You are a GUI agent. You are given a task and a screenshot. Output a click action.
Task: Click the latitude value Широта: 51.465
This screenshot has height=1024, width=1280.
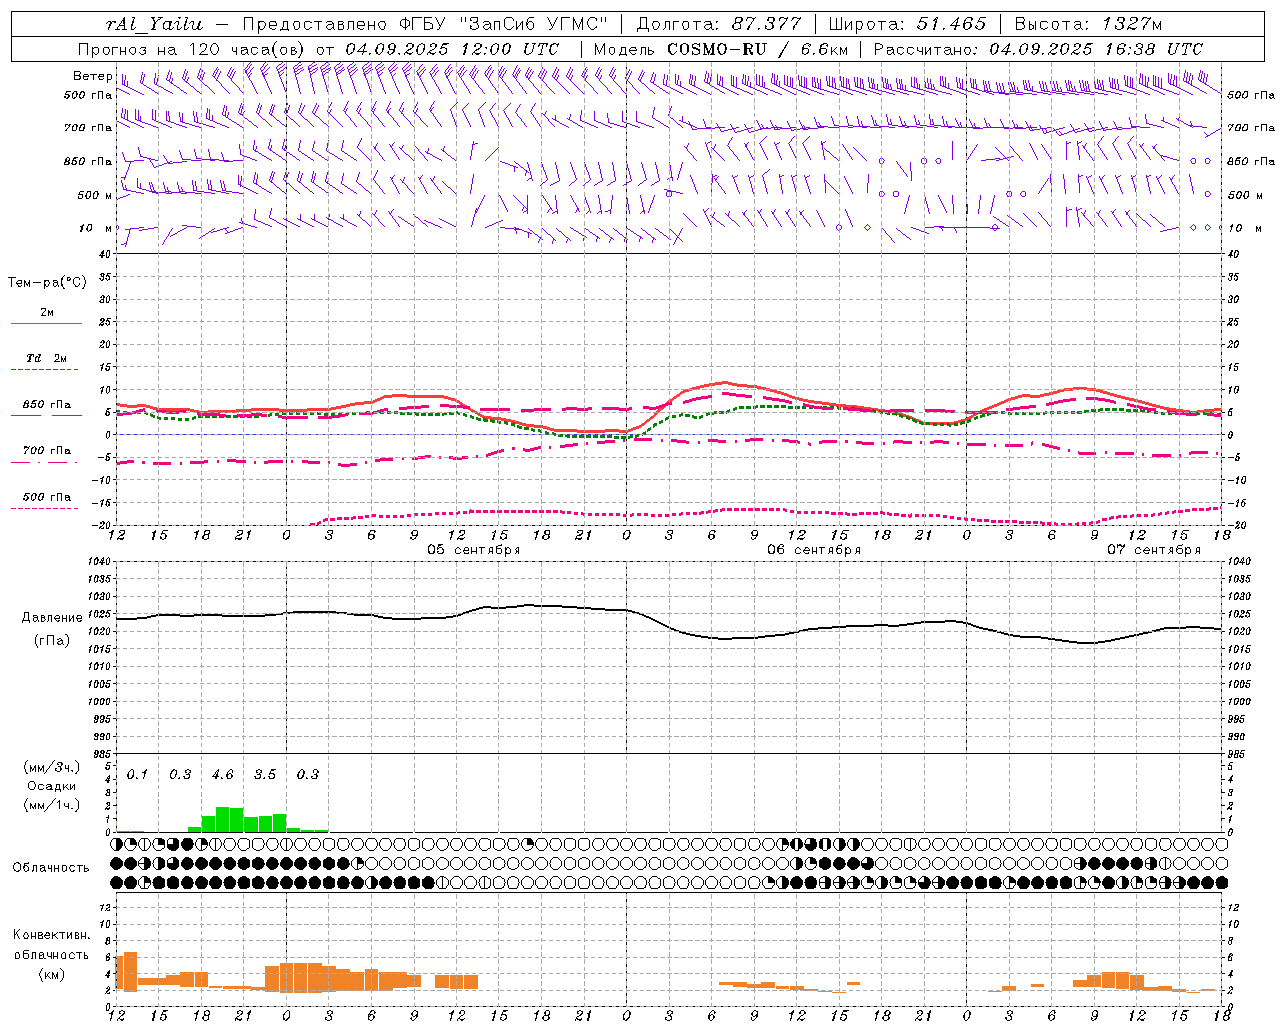[x=907, y=24]
